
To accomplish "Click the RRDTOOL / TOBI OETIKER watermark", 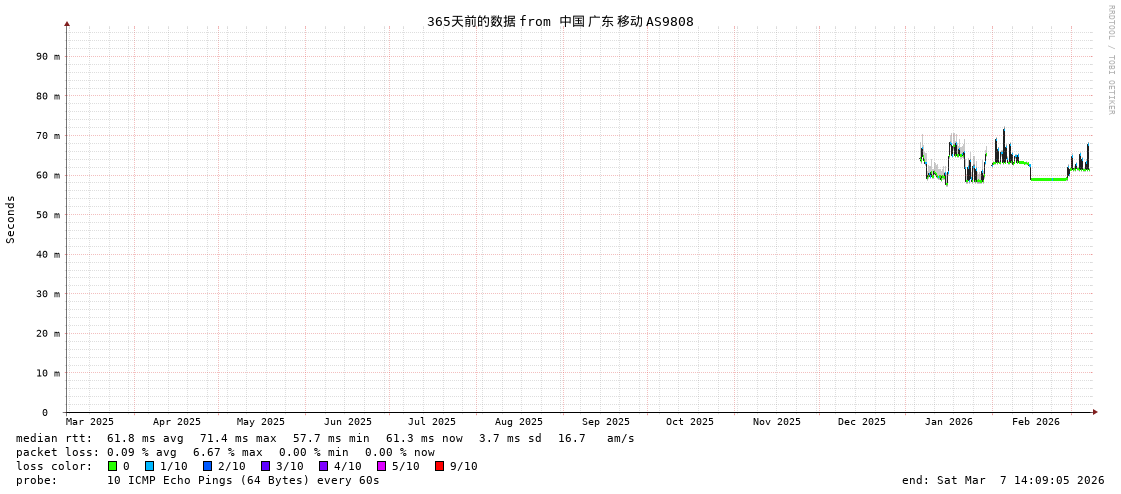I will pos(1110,60).
